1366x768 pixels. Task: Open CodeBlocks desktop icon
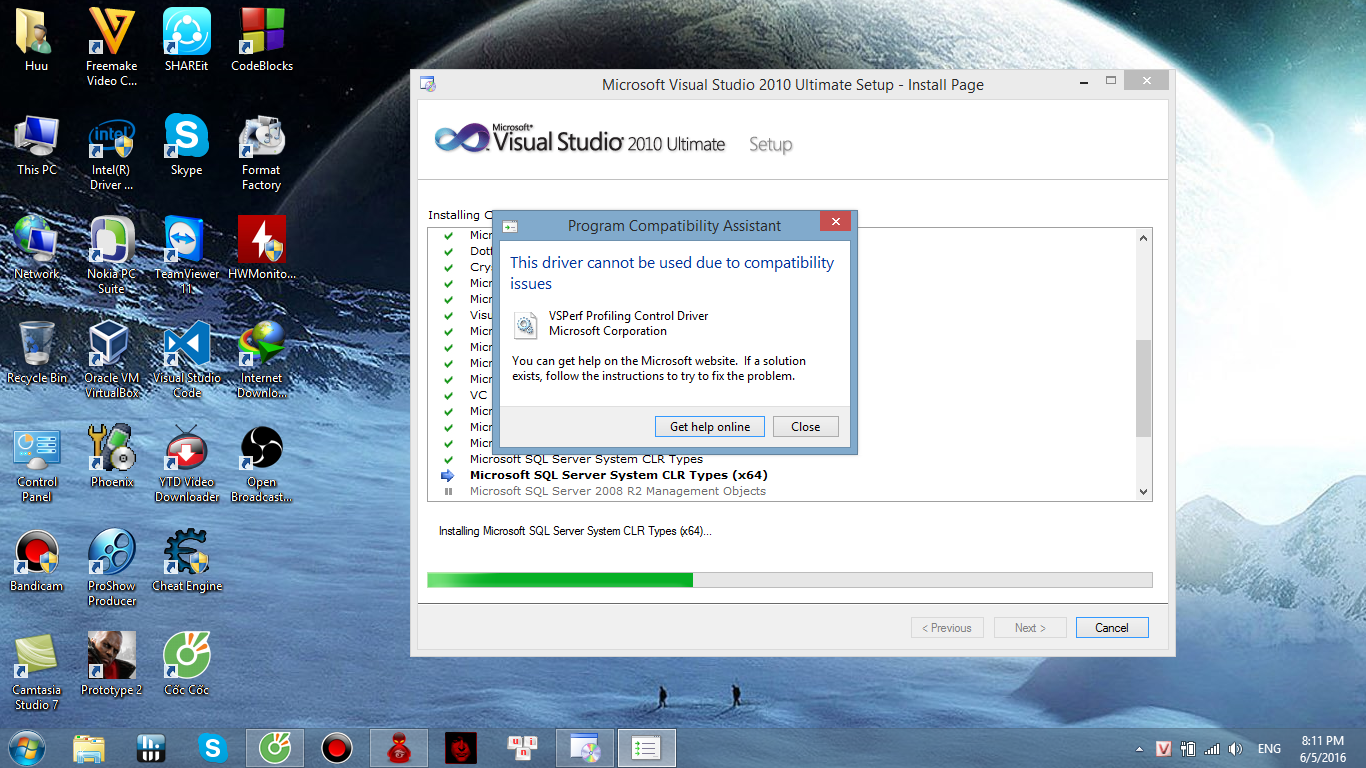(261, 40)
